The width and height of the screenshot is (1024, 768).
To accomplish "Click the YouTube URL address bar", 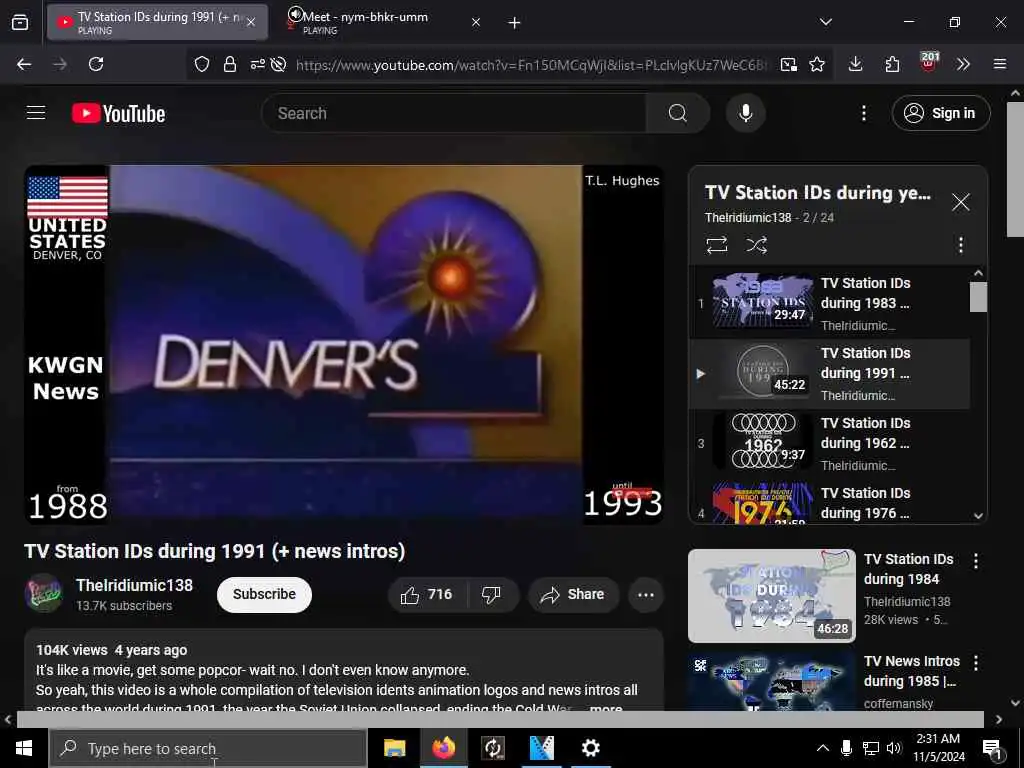I will (532, 65).
